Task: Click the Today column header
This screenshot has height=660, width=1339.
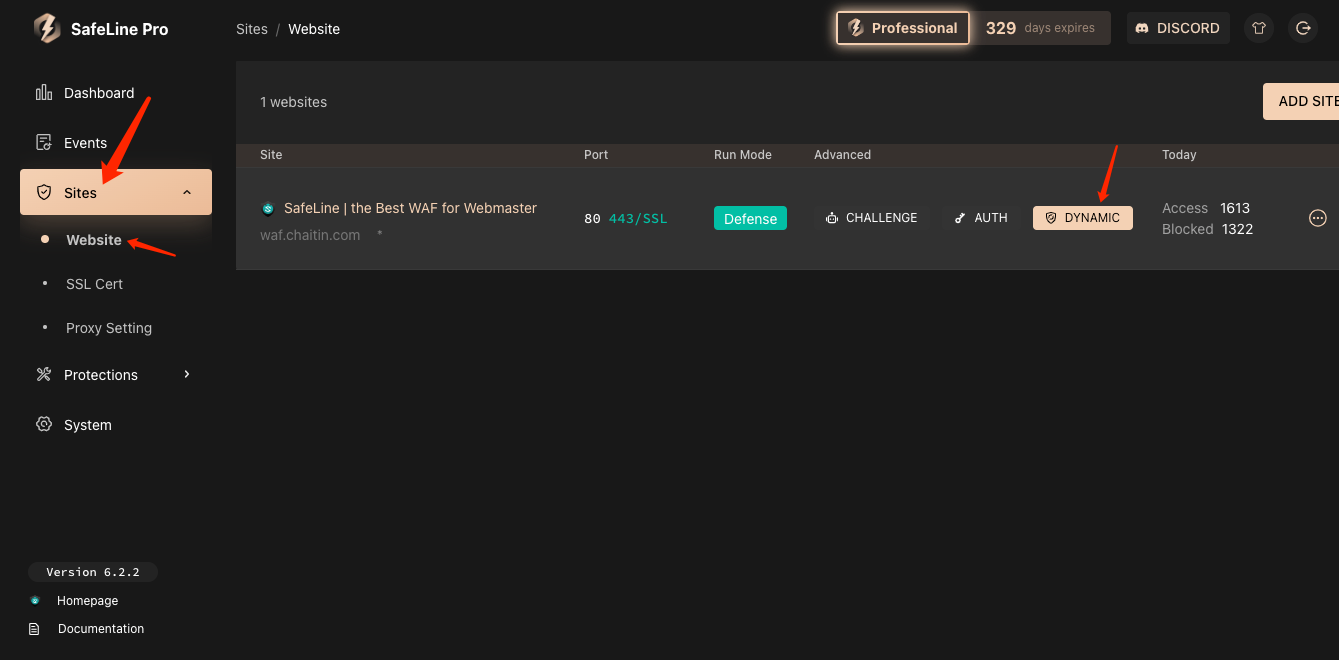Action: click(x=1179, y=155)
